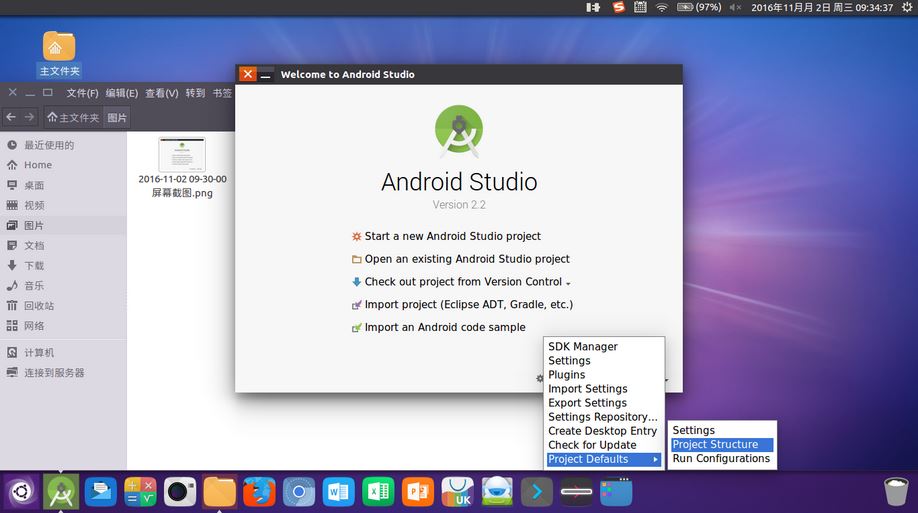
Task: Click the Configure gear icon in the welcome window
Action: pyautogui.click(x=539, y=378)
